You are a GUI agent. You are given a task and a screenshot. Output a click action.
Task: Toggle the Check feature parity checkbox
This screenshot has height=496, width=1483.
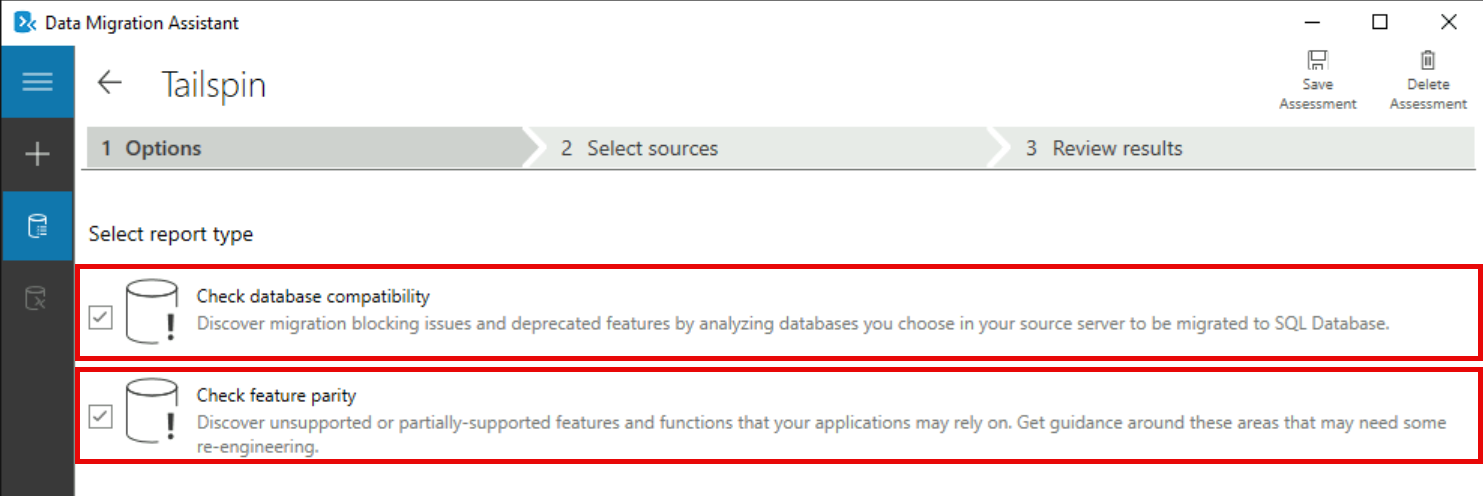coord(101,416)
